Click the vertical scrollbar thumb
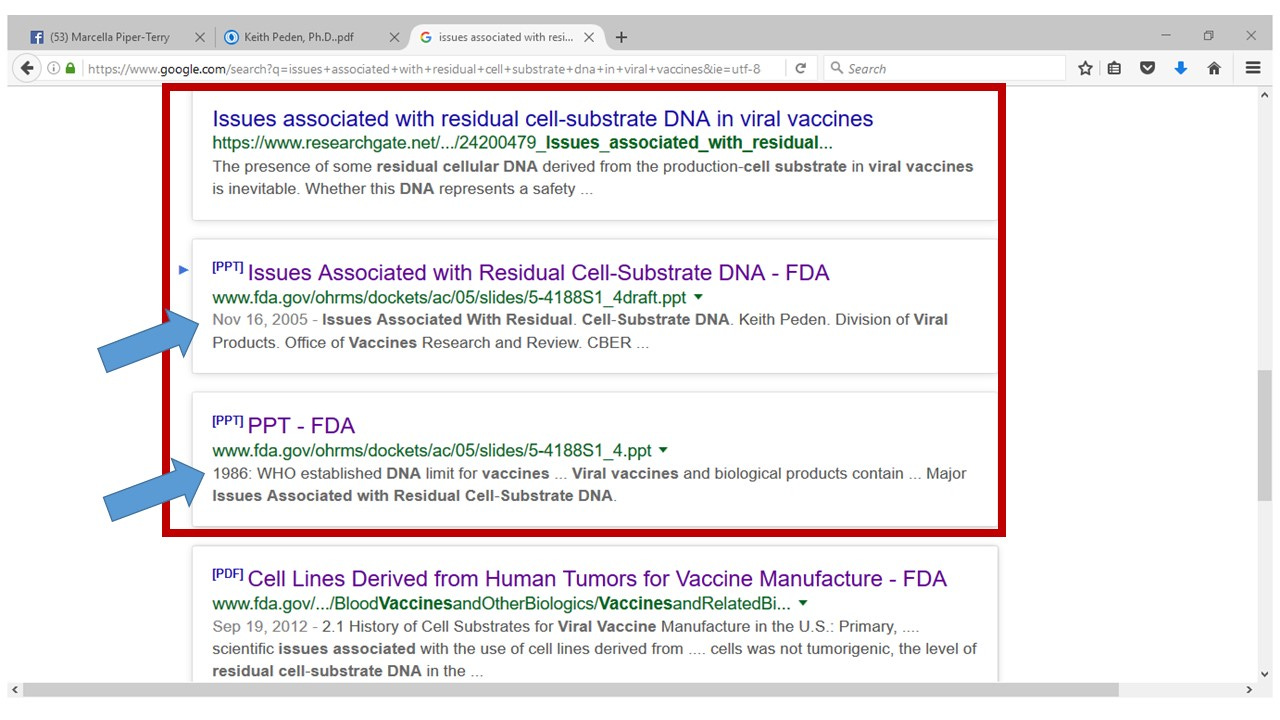Viewport: 1280px width, 720px height. [1265, 435]
